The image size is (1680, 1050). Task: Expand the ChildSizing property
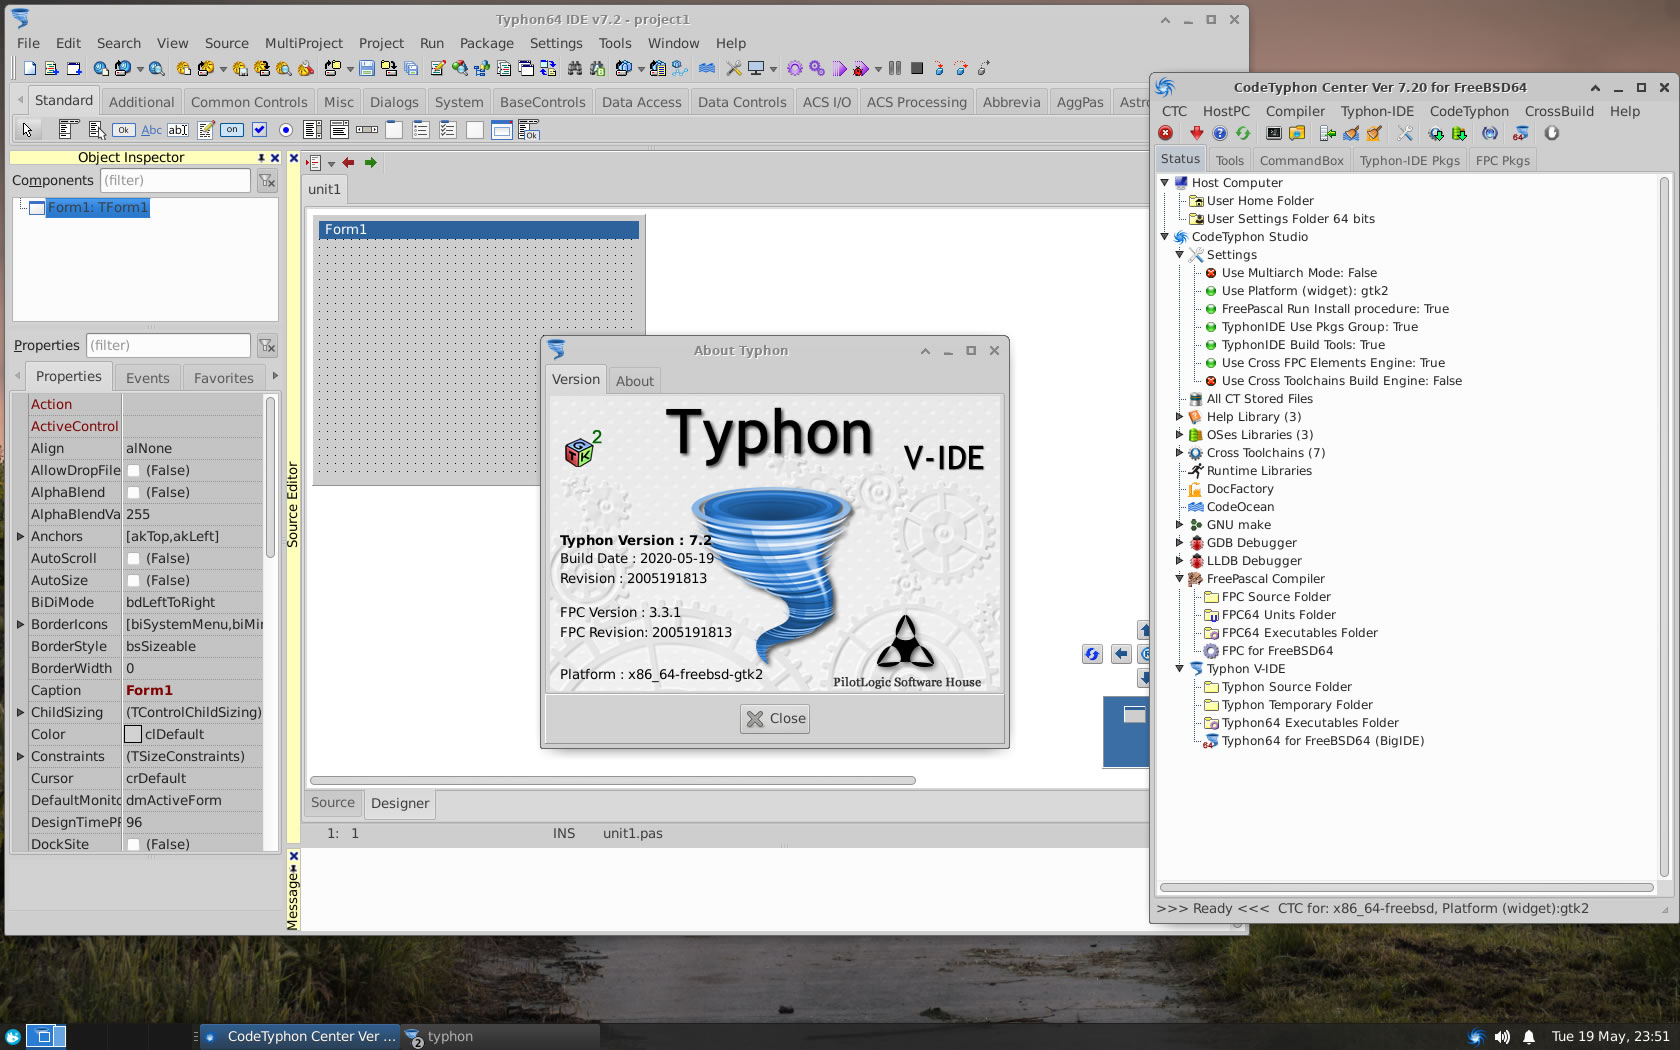[x=20, y=713]
